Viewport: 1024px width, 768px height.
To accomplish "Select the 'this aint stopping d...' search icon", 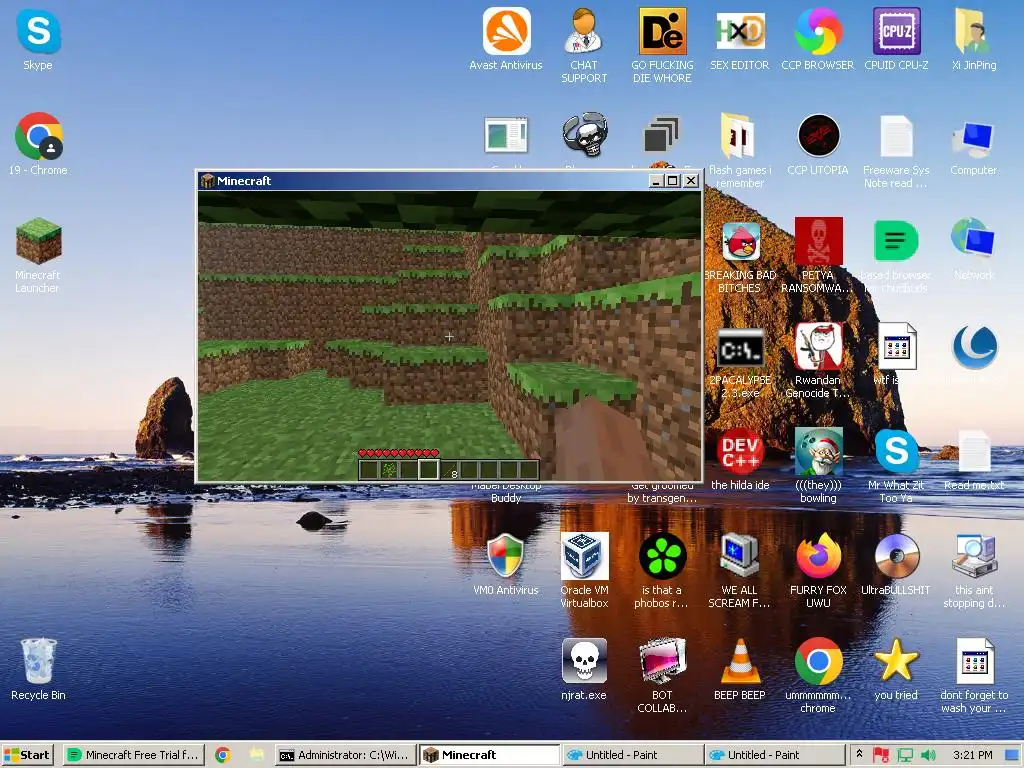I will [x=974, y=556].
